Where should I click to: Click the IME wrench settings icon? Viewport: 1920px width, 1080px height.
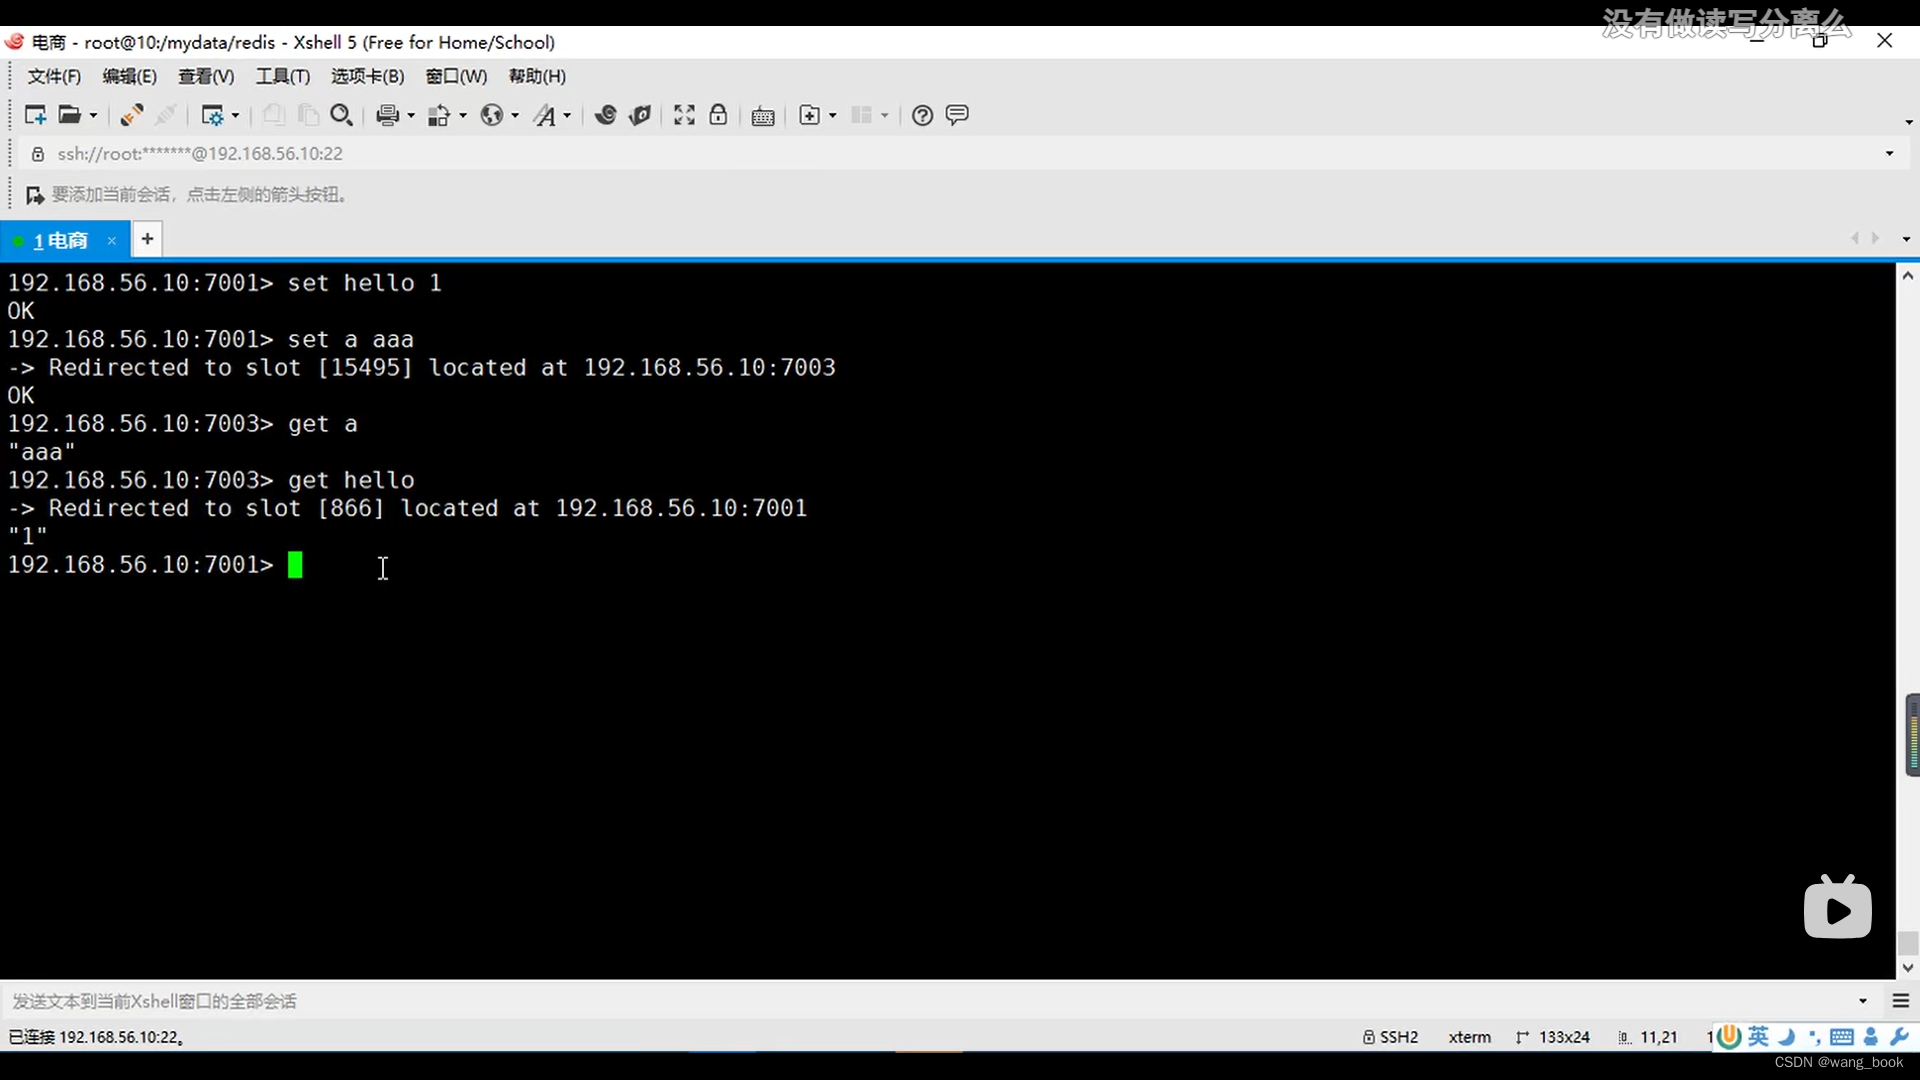[x=1900, y=1037]
